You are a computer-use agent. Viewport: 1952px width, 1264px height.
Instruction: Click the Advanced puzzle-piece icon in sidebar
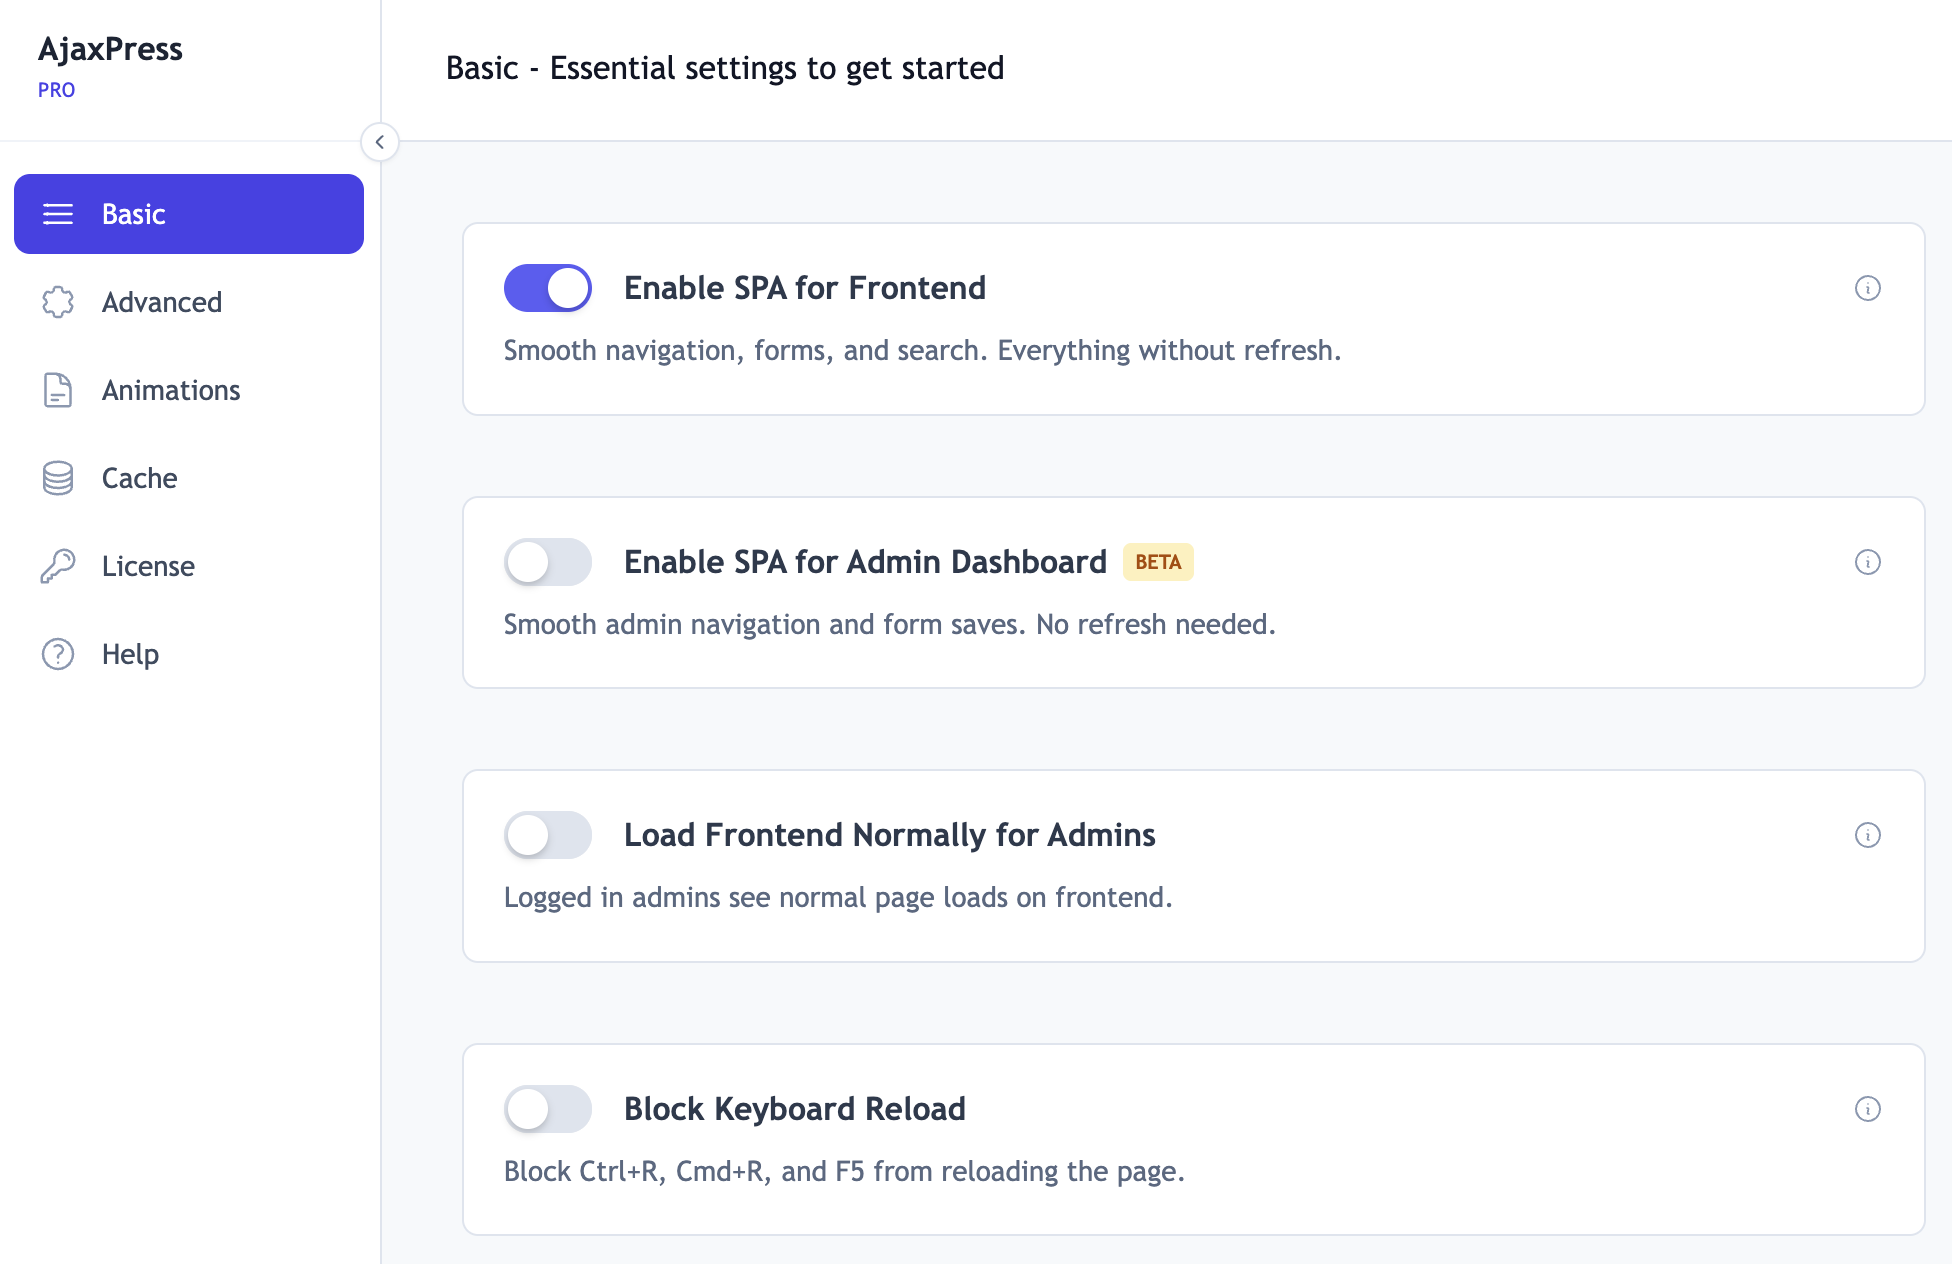pyautogui.click(x=58, y=302)
